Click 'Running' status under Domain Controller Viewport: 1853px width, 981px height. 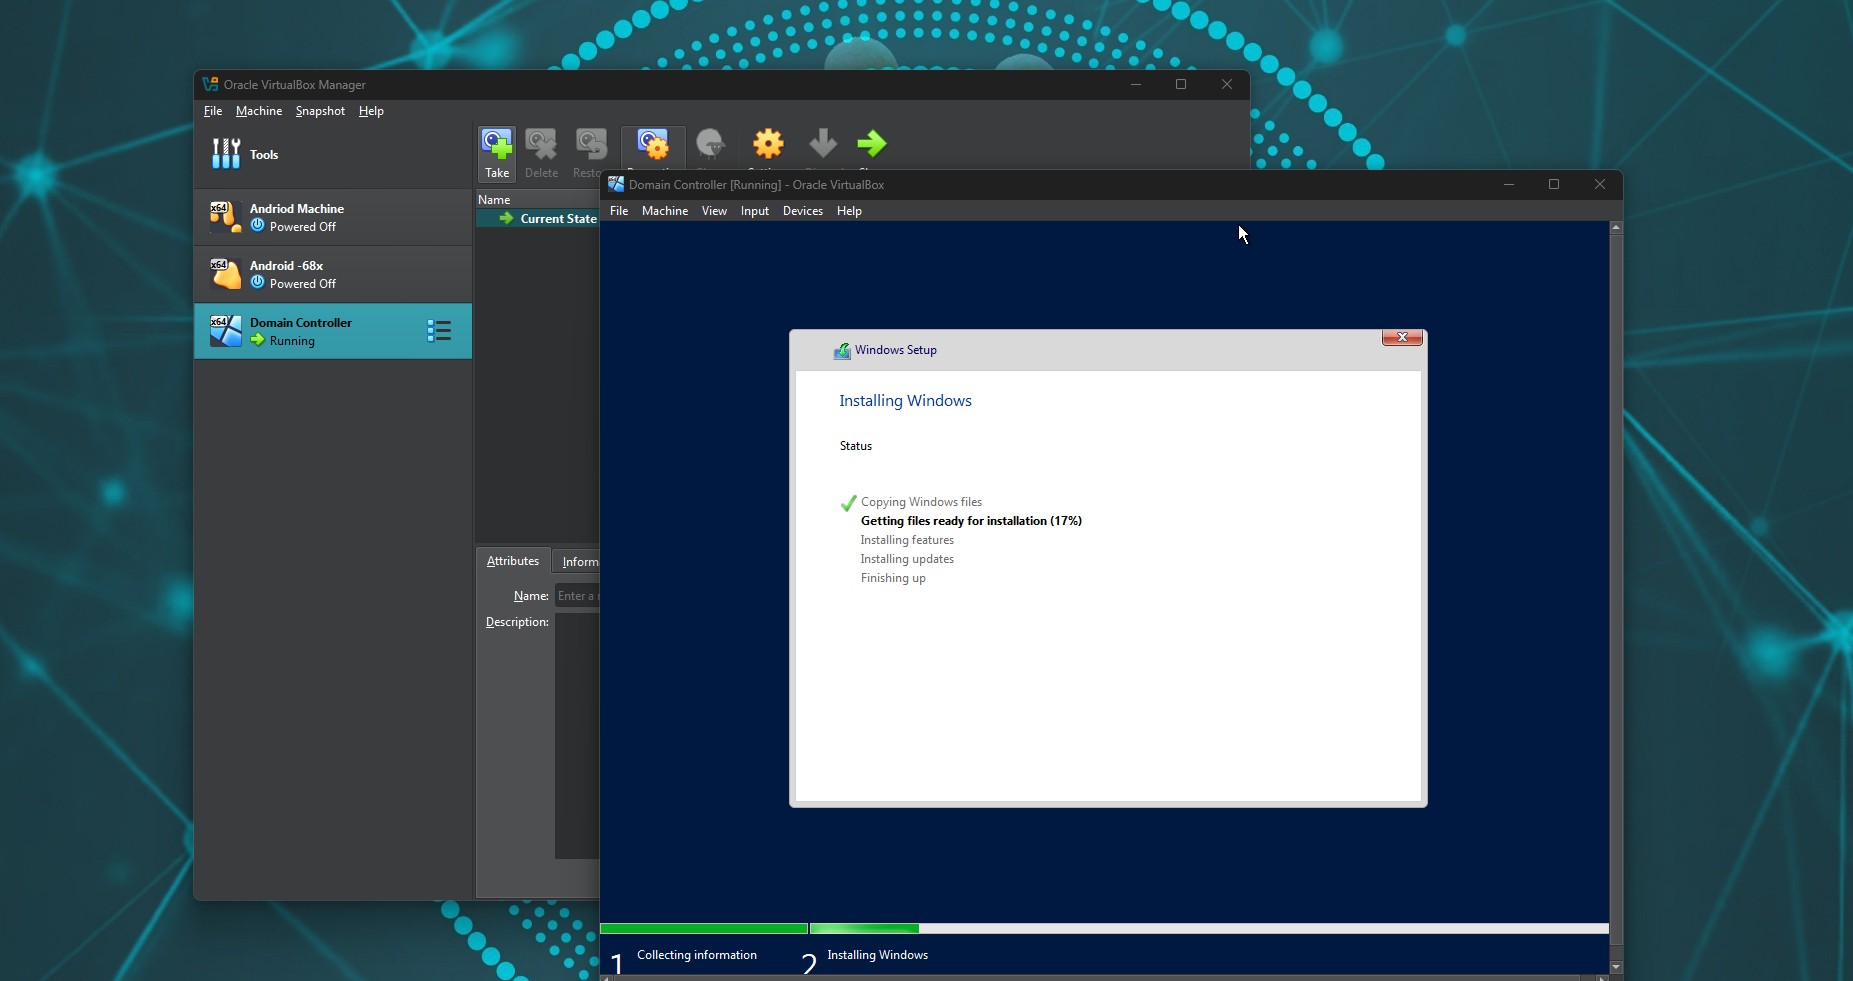(292, 341)
